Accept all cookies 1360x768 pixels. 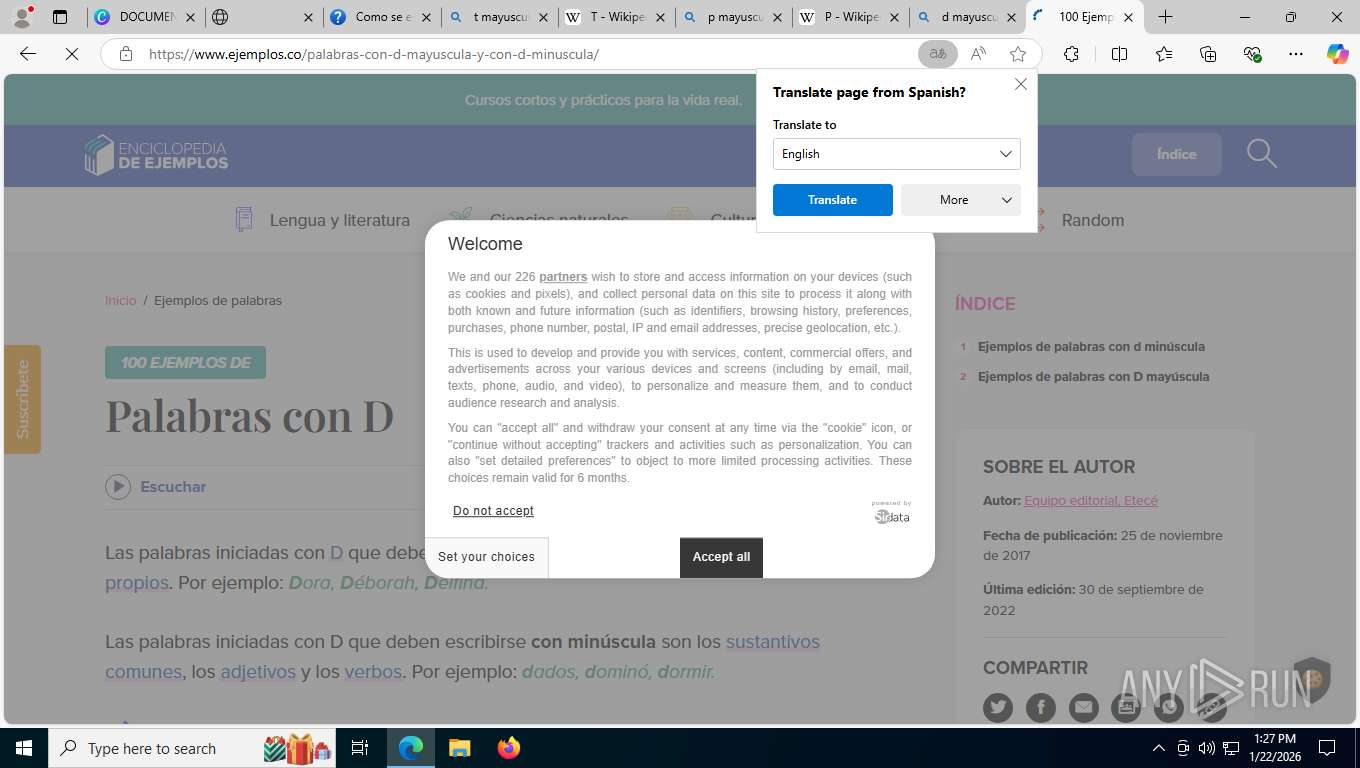[x=721, y=557]
